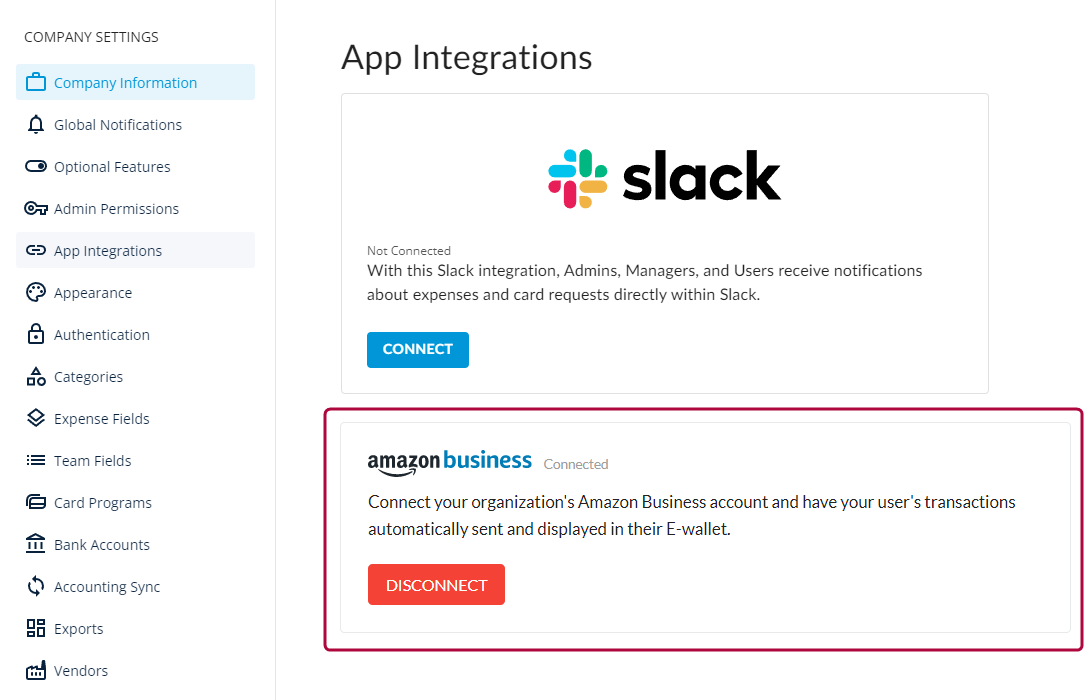Click the Slack logo image
The image size is (1089, 700).
(x=664, y=179)
